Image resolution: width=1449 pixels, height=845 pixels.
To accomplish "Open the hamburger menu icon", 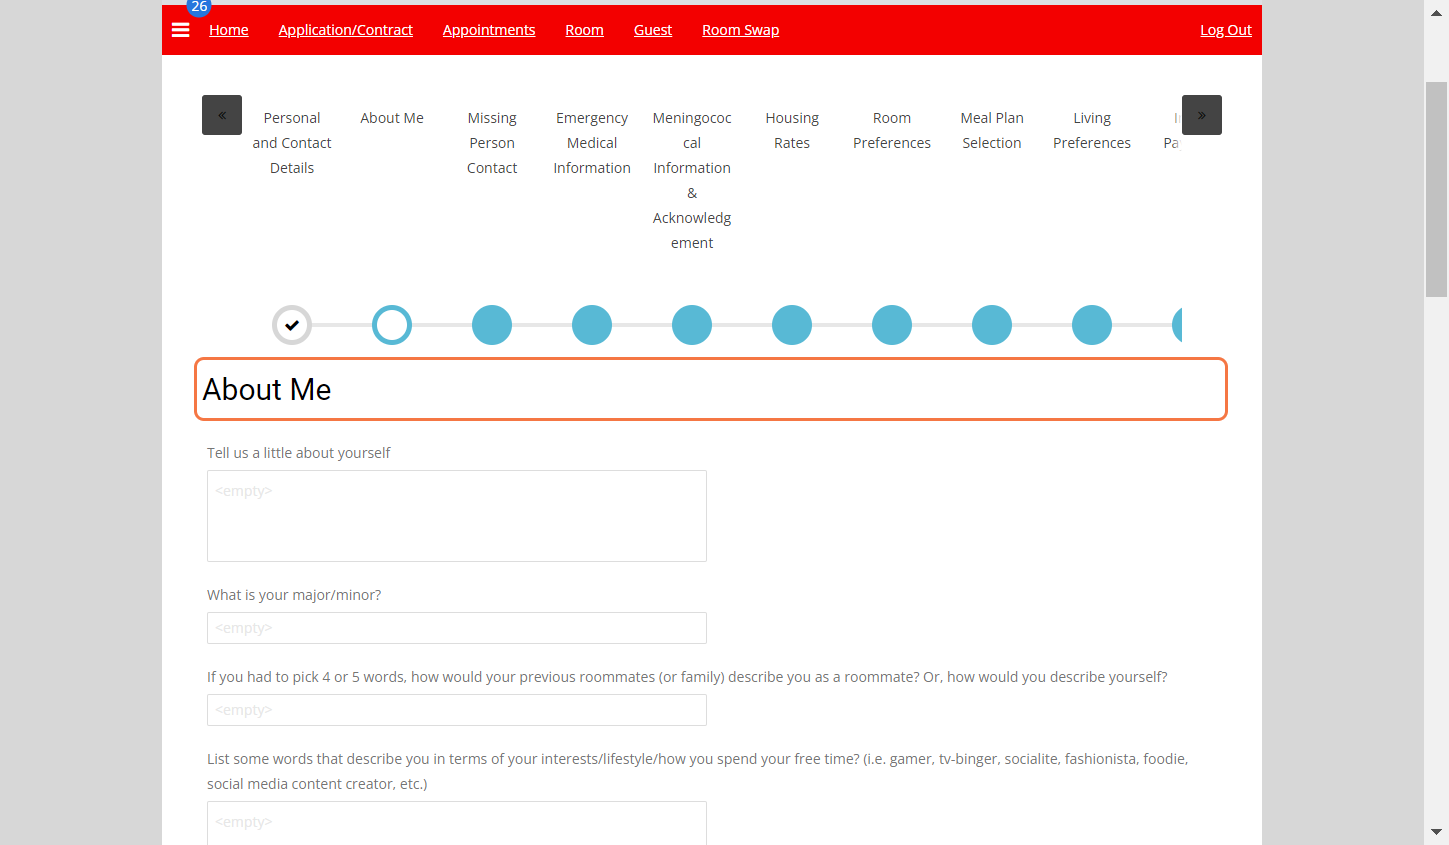I will coord(181,30).
